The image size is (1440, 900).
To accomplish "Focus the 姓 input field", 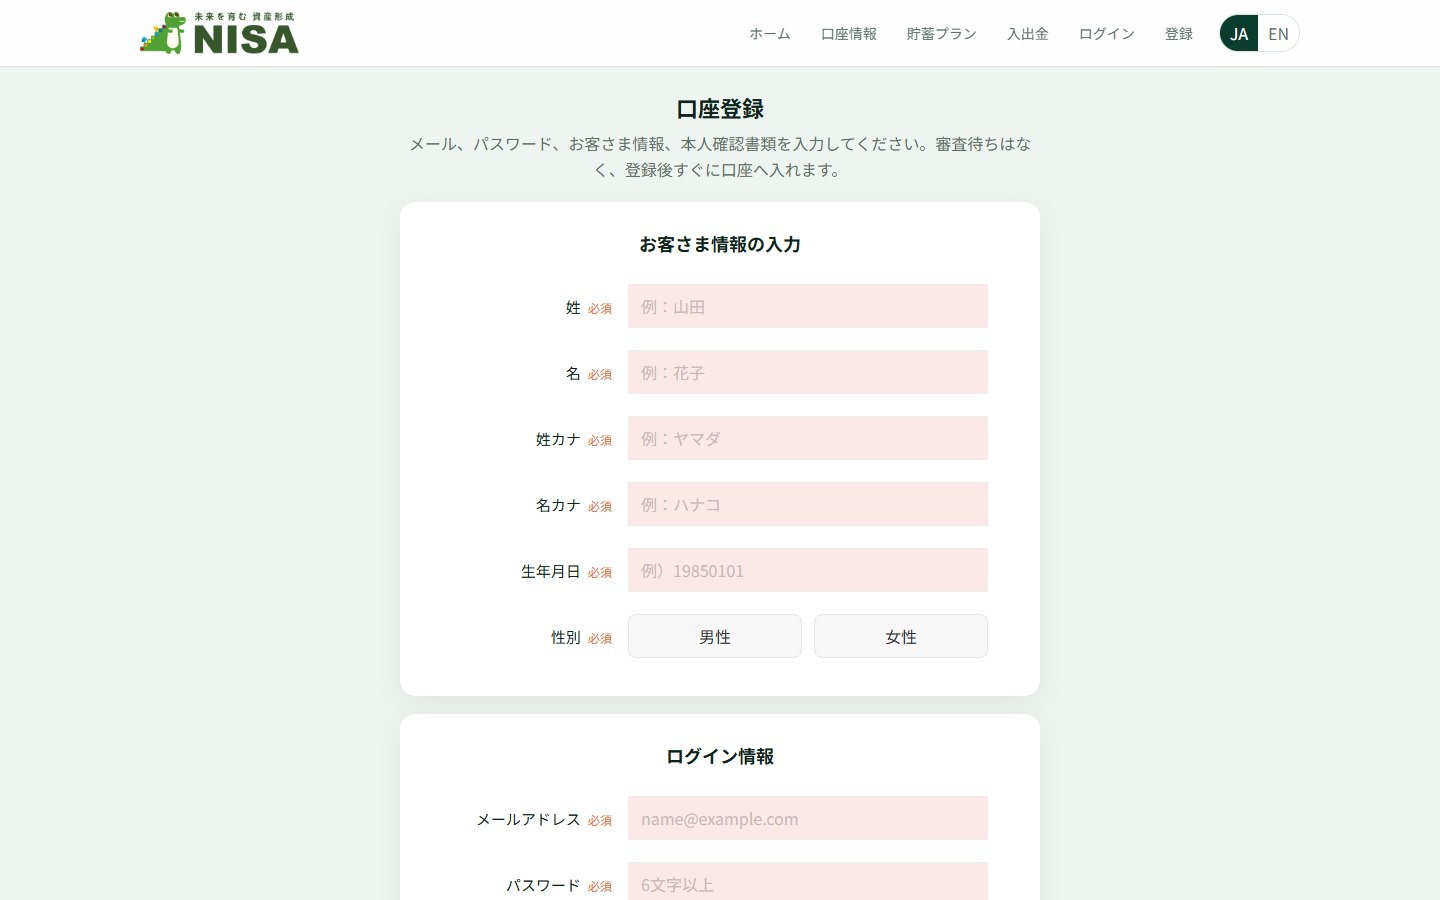I will (808, 306).
